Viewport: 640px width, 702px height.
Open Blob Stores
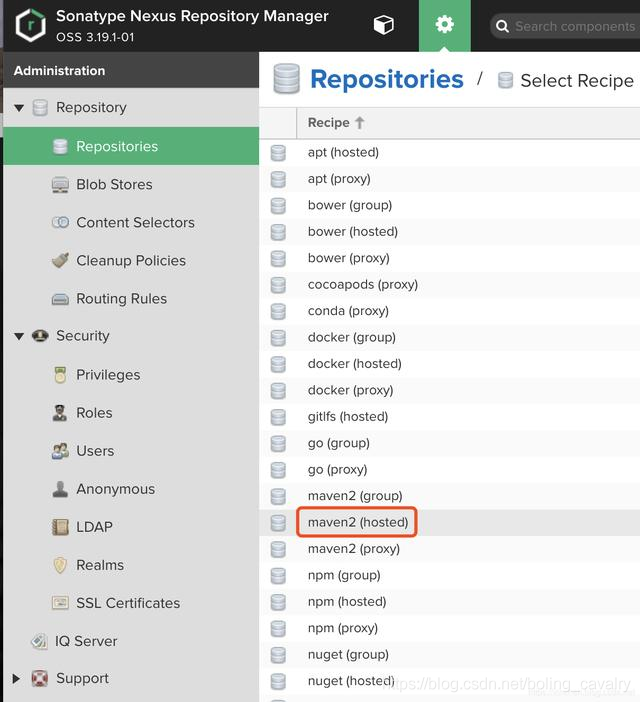coord(114,184)
